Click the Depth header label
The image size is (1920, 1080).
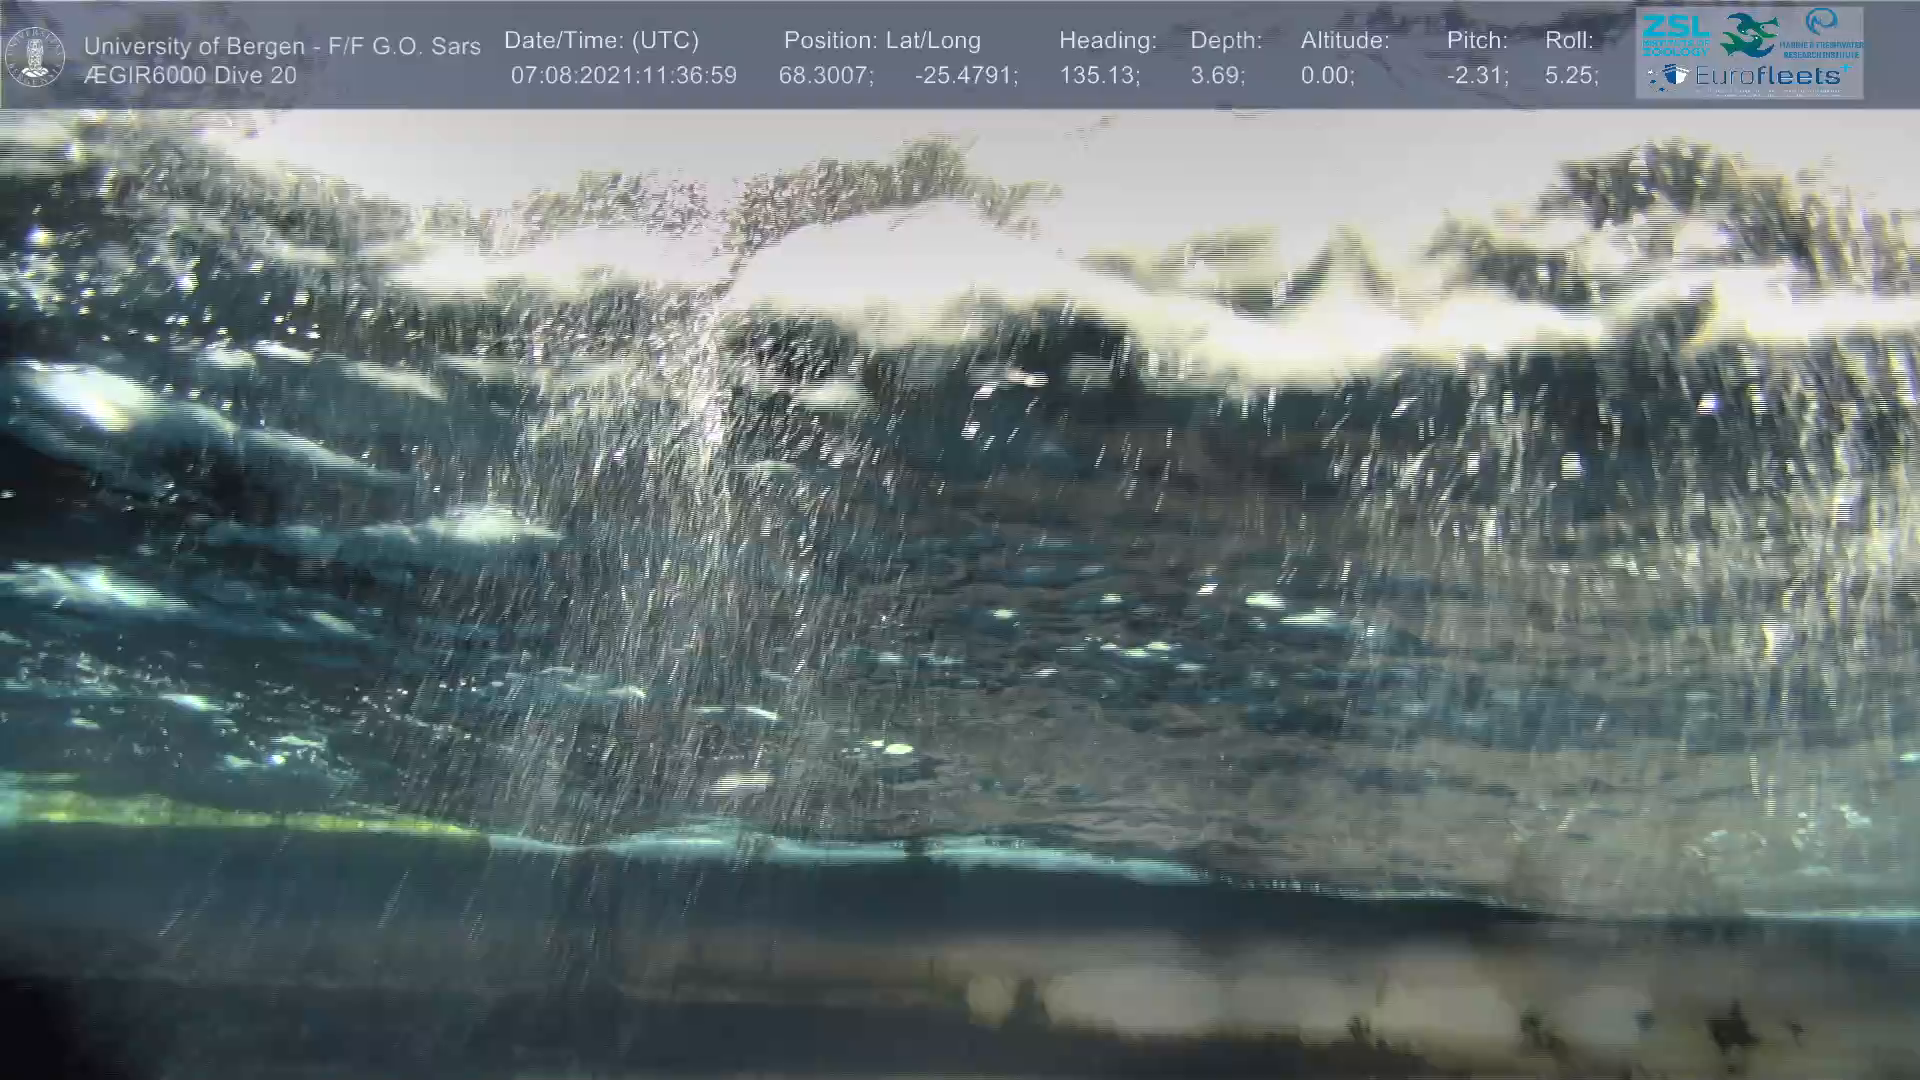click(1226, 41)
